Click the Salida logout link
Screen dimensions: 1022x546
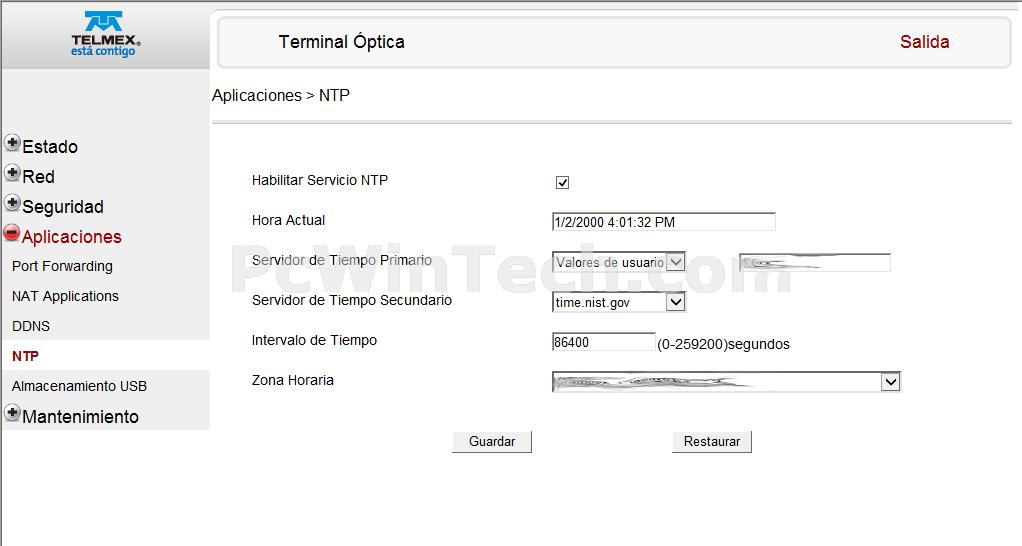point(924,42)
